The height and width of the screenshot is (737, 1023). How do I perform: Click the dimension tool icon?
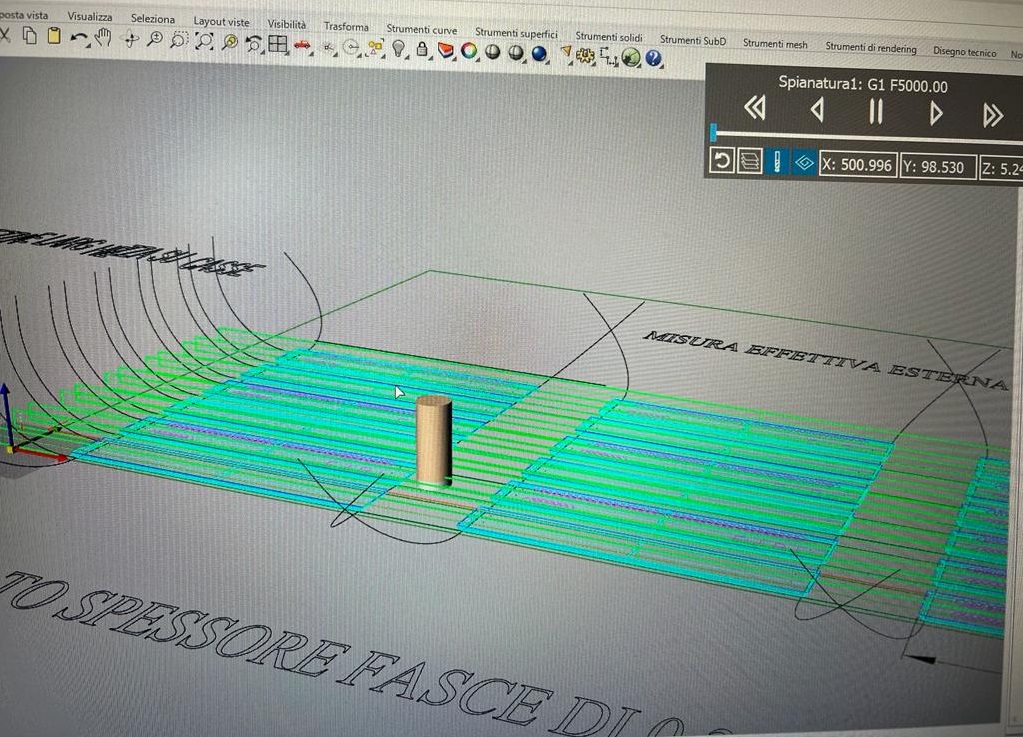tap(609, 57)
